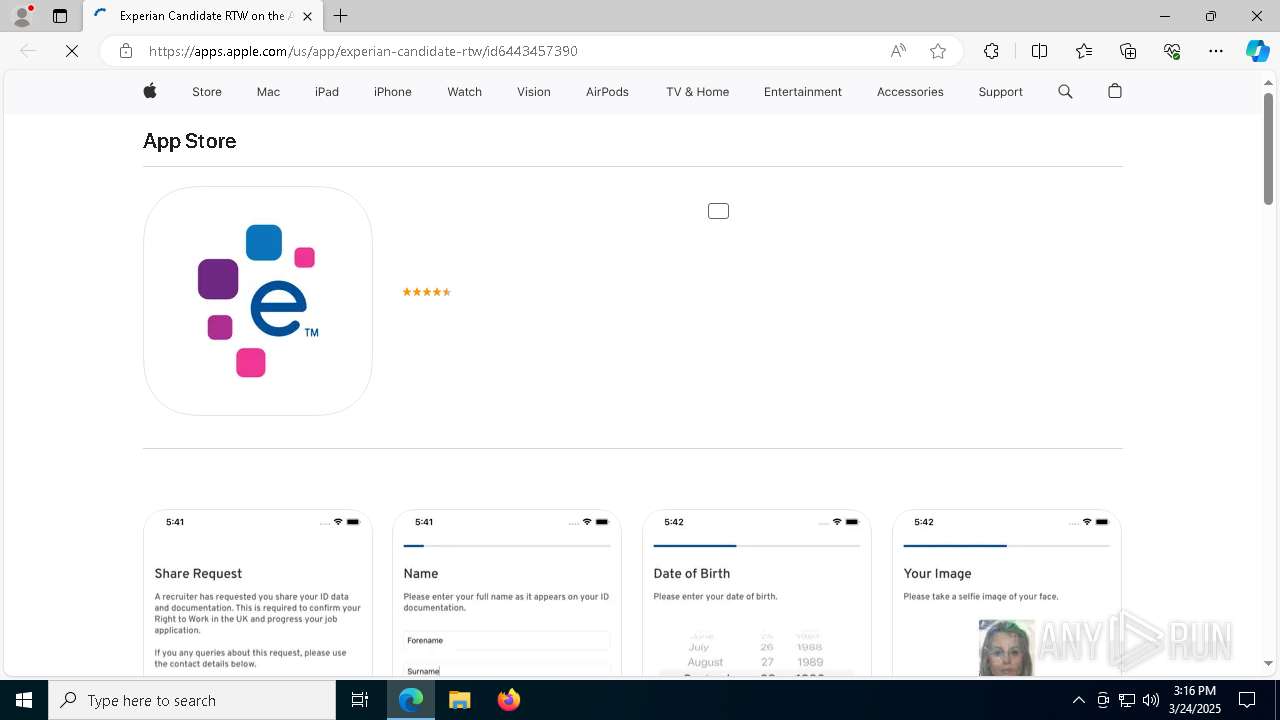This screenshot has height=720, width=1280.
Task: Open the Windows Start menu
Action: (24, 700)
